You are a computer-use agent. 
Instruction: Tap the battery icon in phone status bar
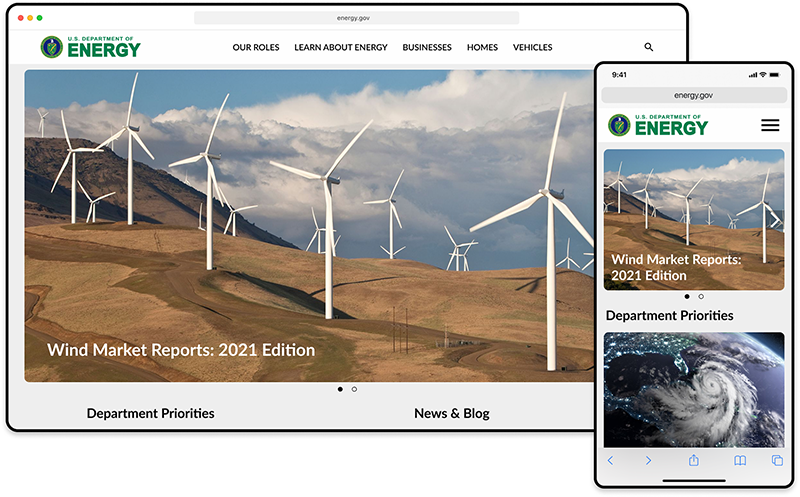tap(774, 75)
